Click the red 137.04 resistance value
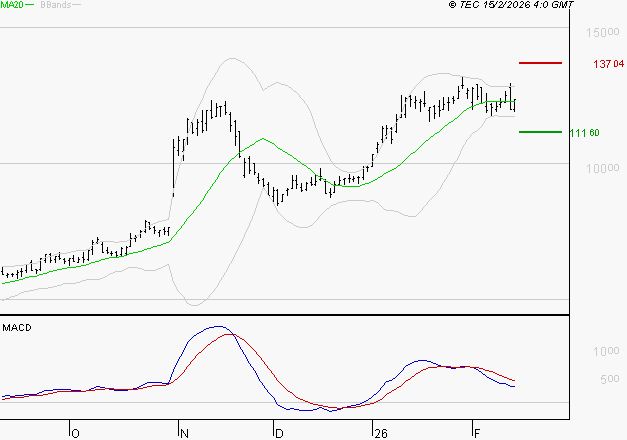This screenshot has width=627, height=440. point(609,64)
